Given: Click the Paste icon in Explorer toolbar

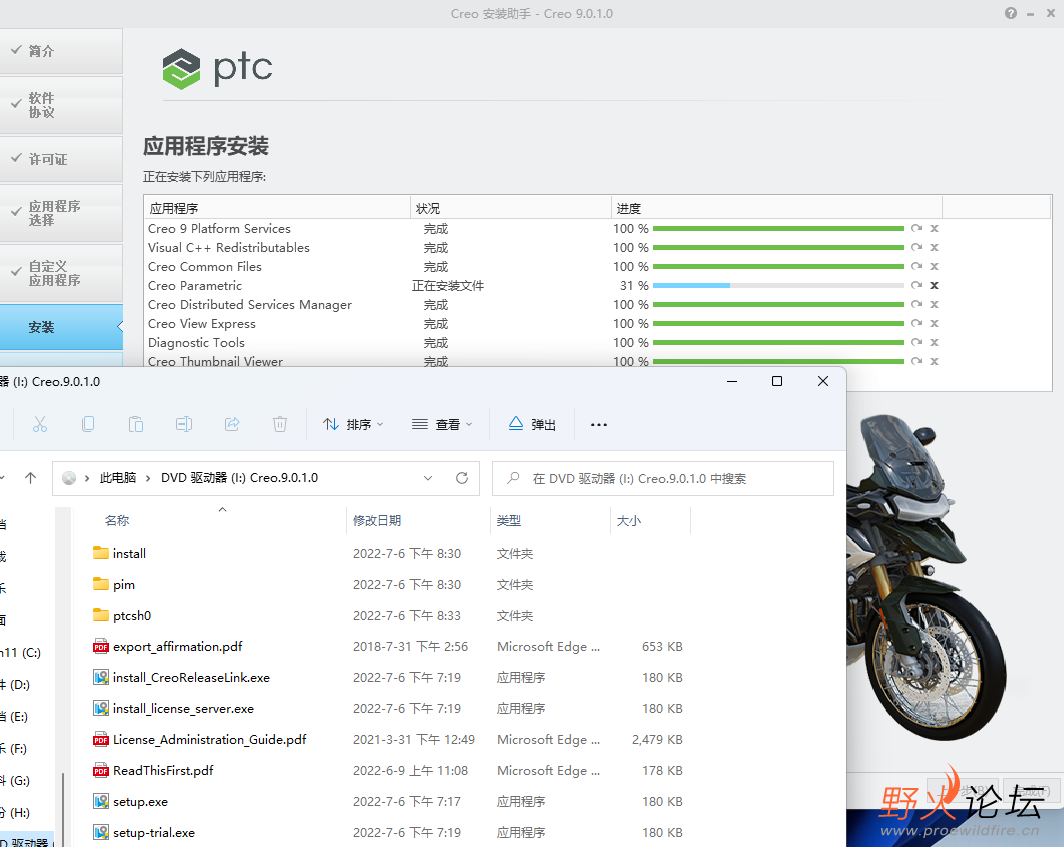Looking at the screenshot, I should point(136,424).
